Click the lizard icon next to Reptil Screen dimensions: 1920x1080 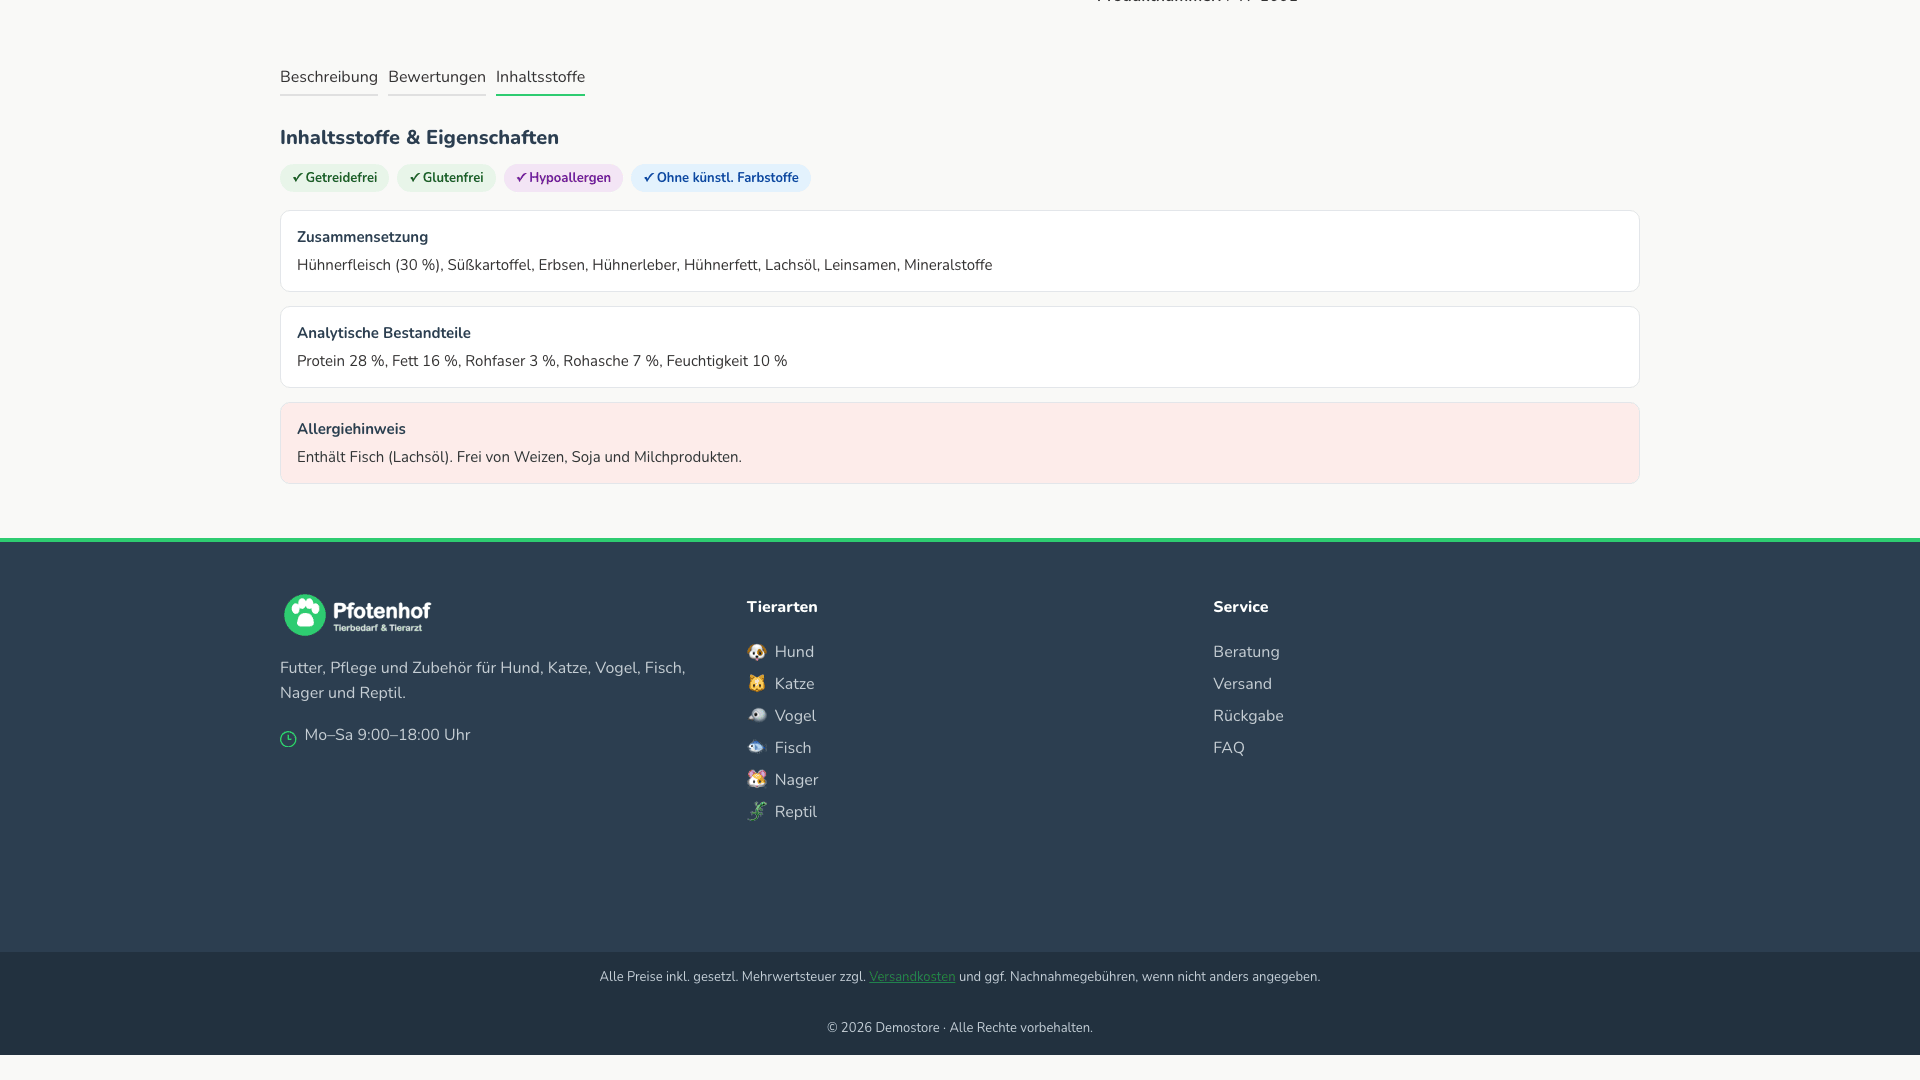point(757,812)
